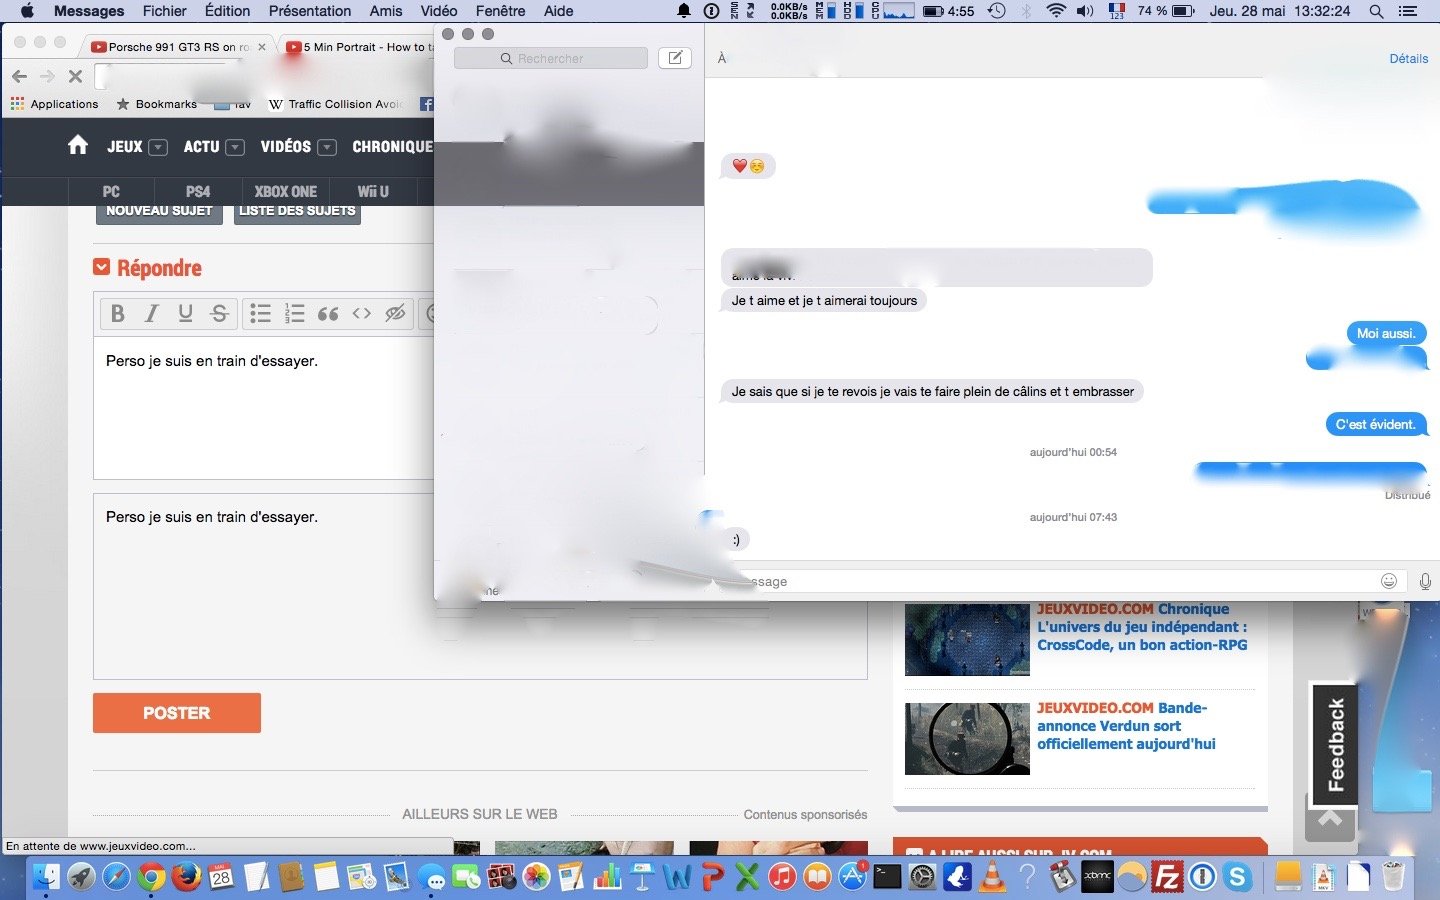Insert a bulleted list in the reply editor
Image resolution: width=1440 pixels, height=900 pixels.
click(260, 314)
